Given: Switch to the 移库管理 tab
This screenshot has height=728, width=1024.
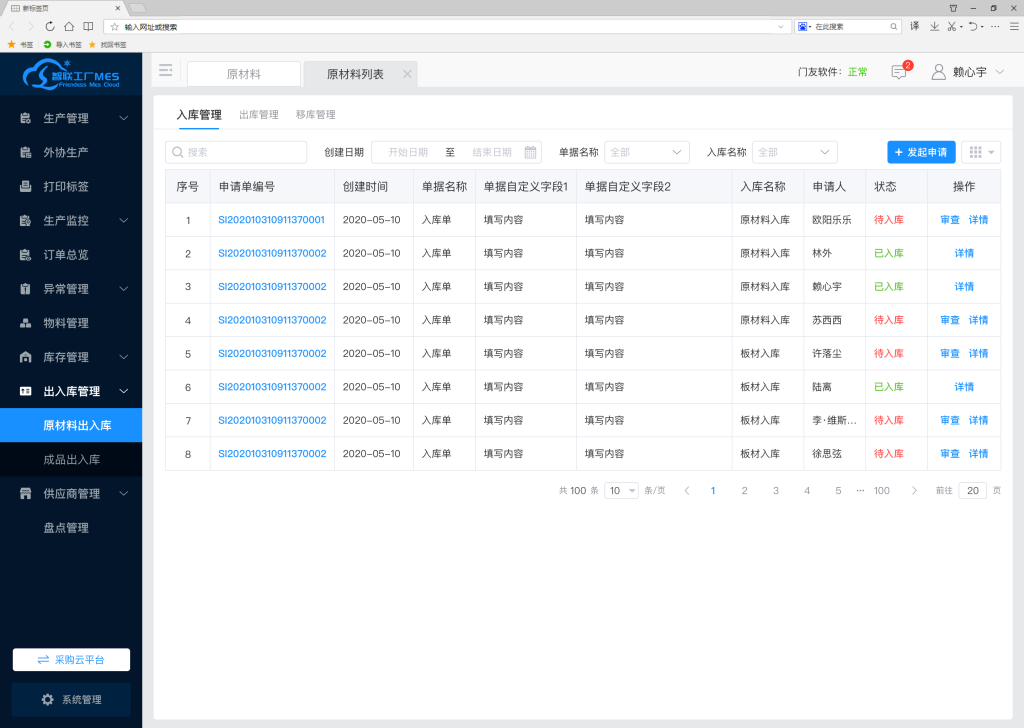Looking at the screenshot, I should pyautogui.click(x=315, y=115).
